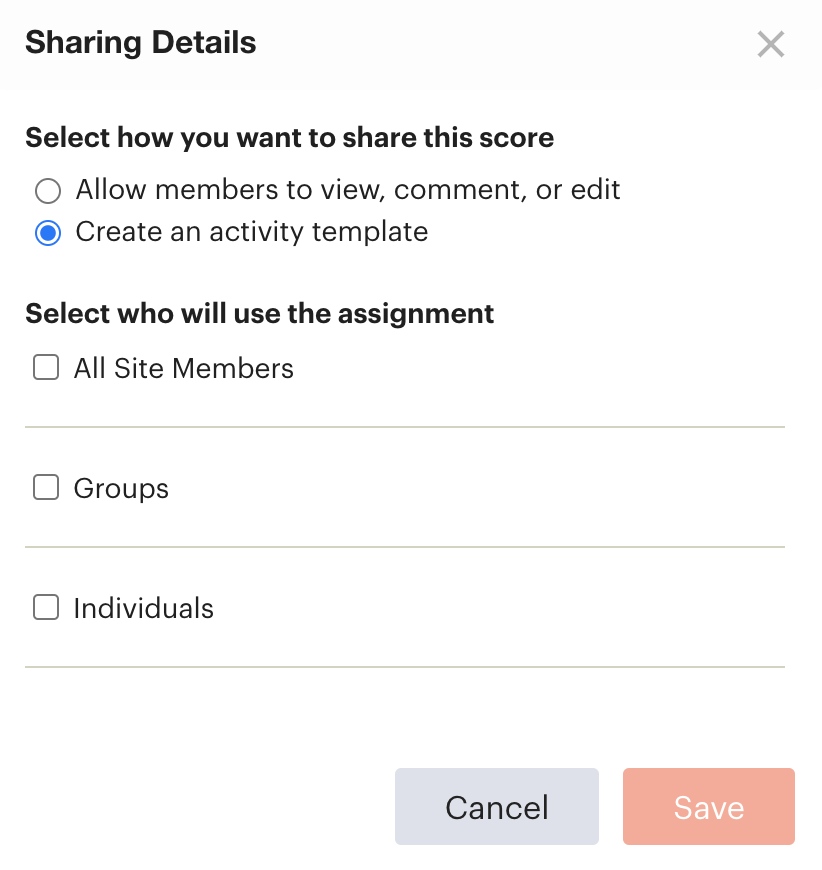Dismiss the Sharing Details dialog
Screen dimensions: 822x870
pyautogui.click(x=771, y=44)
